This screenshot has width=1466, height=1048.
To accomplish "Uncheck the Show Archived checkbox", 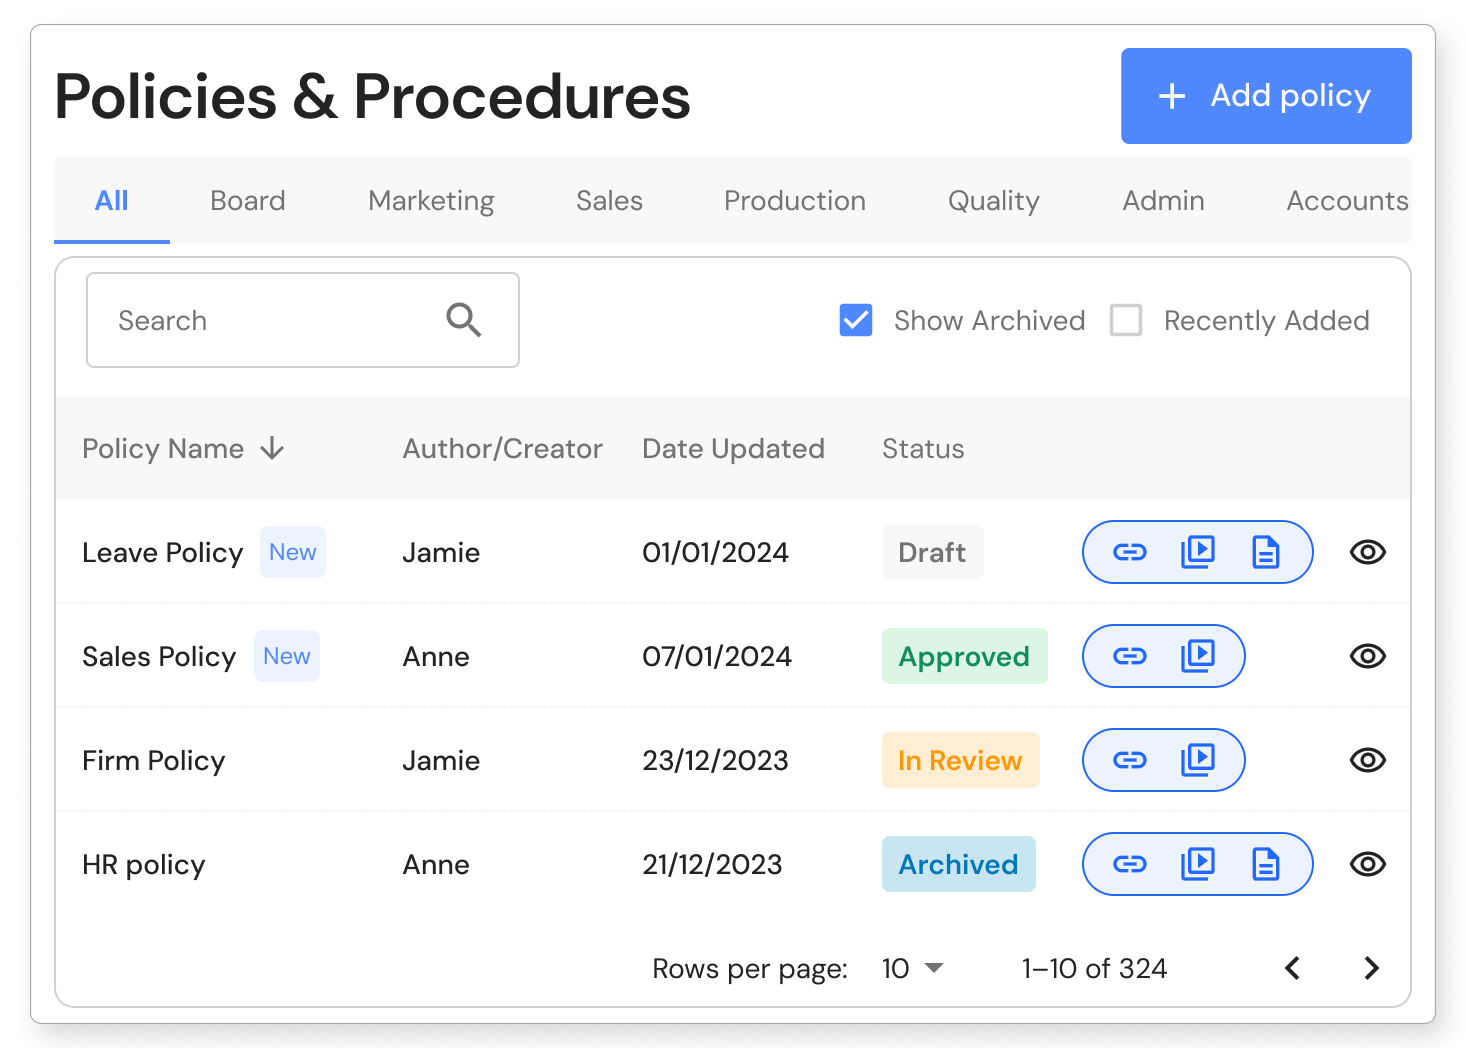I will click(x=856, y=320).
